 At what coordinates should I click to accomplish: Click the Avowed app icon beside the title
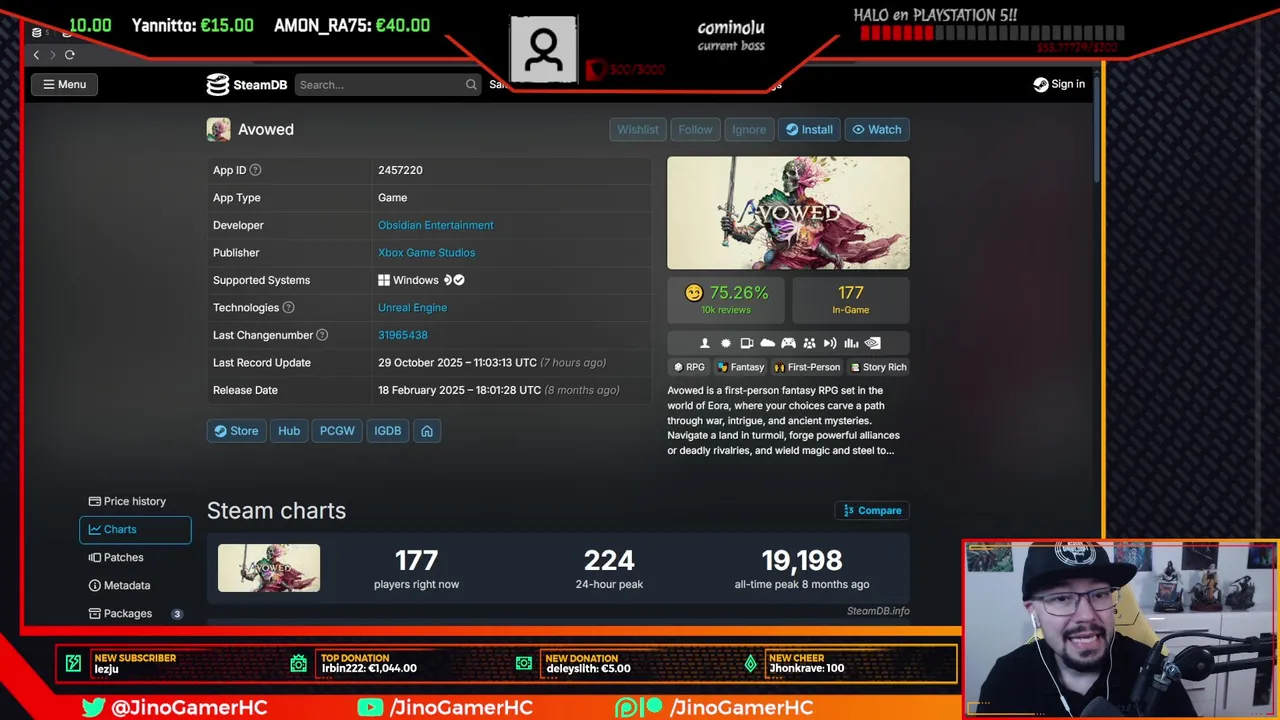pyautogui.click(x=218, y=129)
